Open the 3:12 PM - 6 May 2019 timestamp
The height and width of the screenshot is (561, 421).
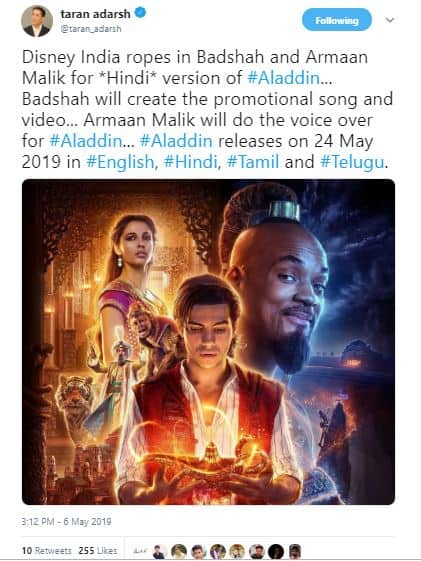[x=66, y=522]
